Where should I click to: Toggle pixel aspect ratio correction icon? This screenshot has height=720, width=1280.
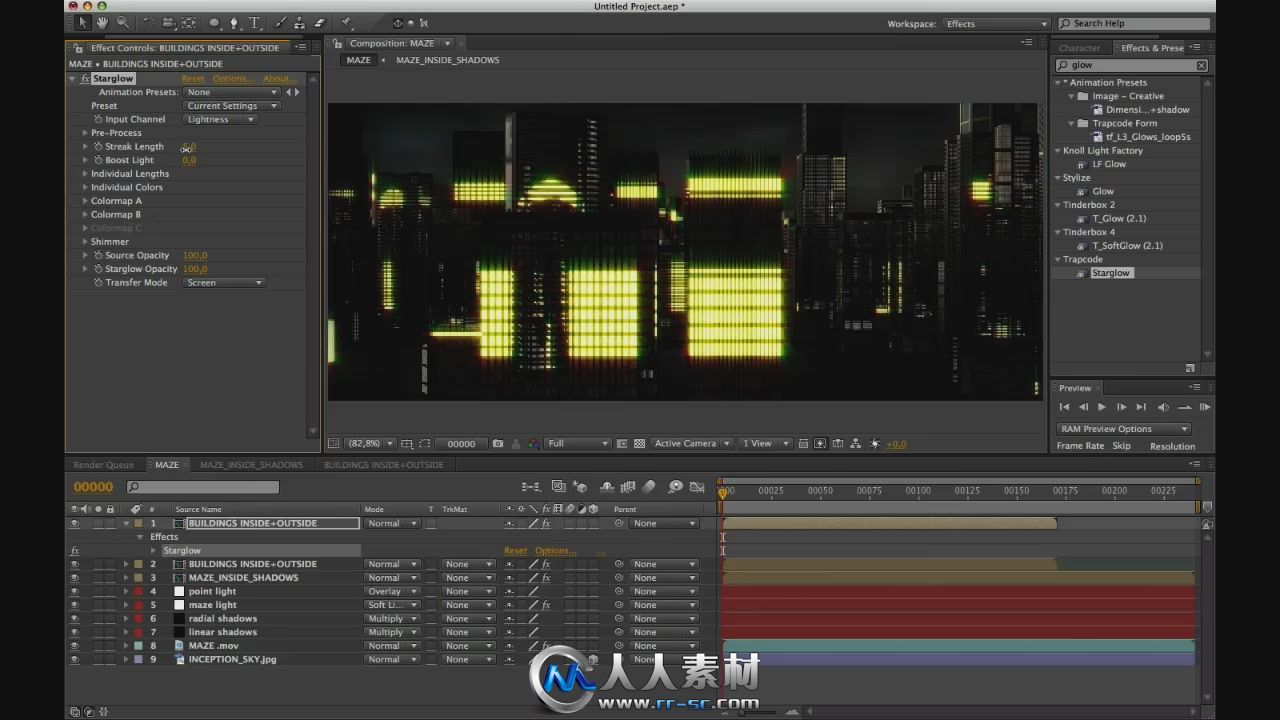[x=802, y=443]
